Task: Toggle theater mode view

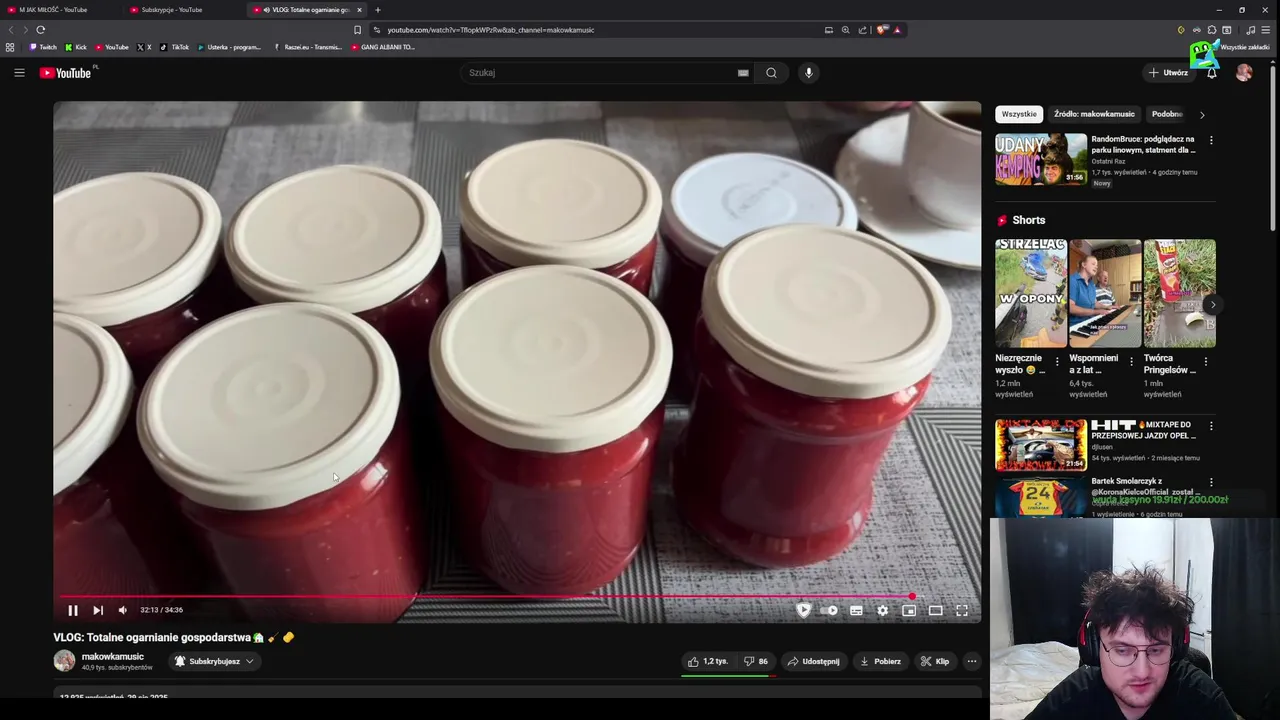Action: tap(936, 610)
